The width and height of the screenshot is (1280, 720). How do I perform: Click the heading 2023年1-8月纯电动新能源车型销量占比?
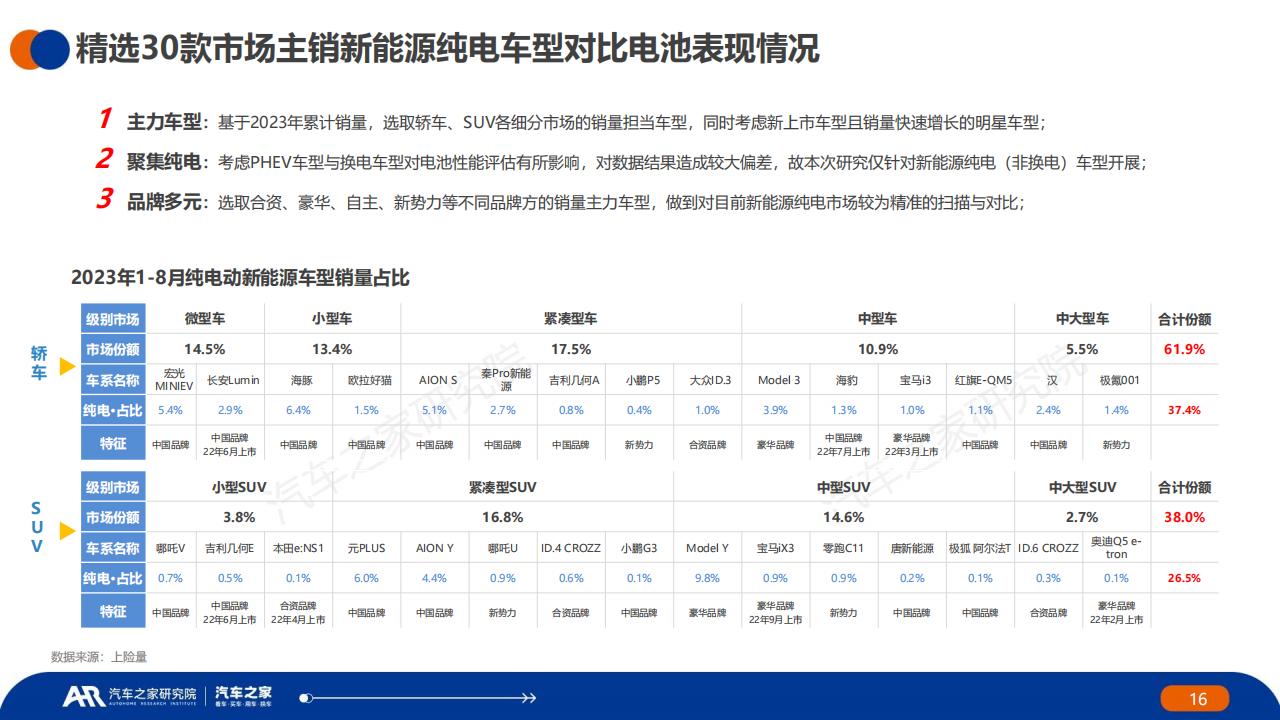click(x=240, y=278)
